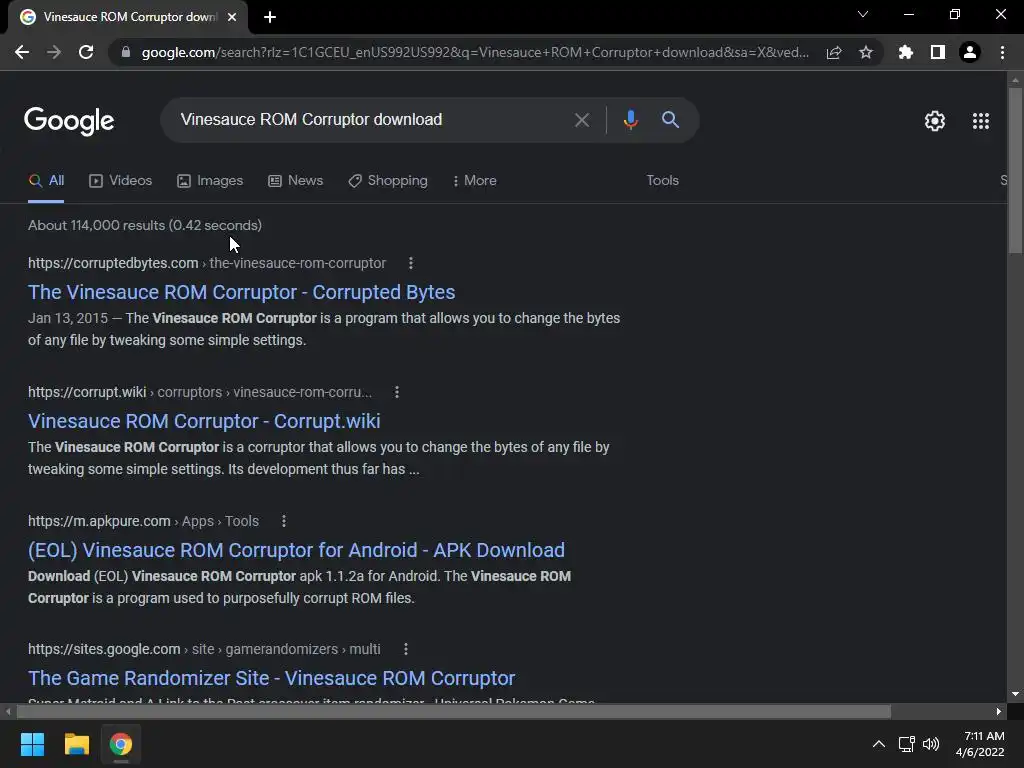Go to the Google logo homepage
The height and width of the screenshot is (768, 1024).
tap(69, 121)
